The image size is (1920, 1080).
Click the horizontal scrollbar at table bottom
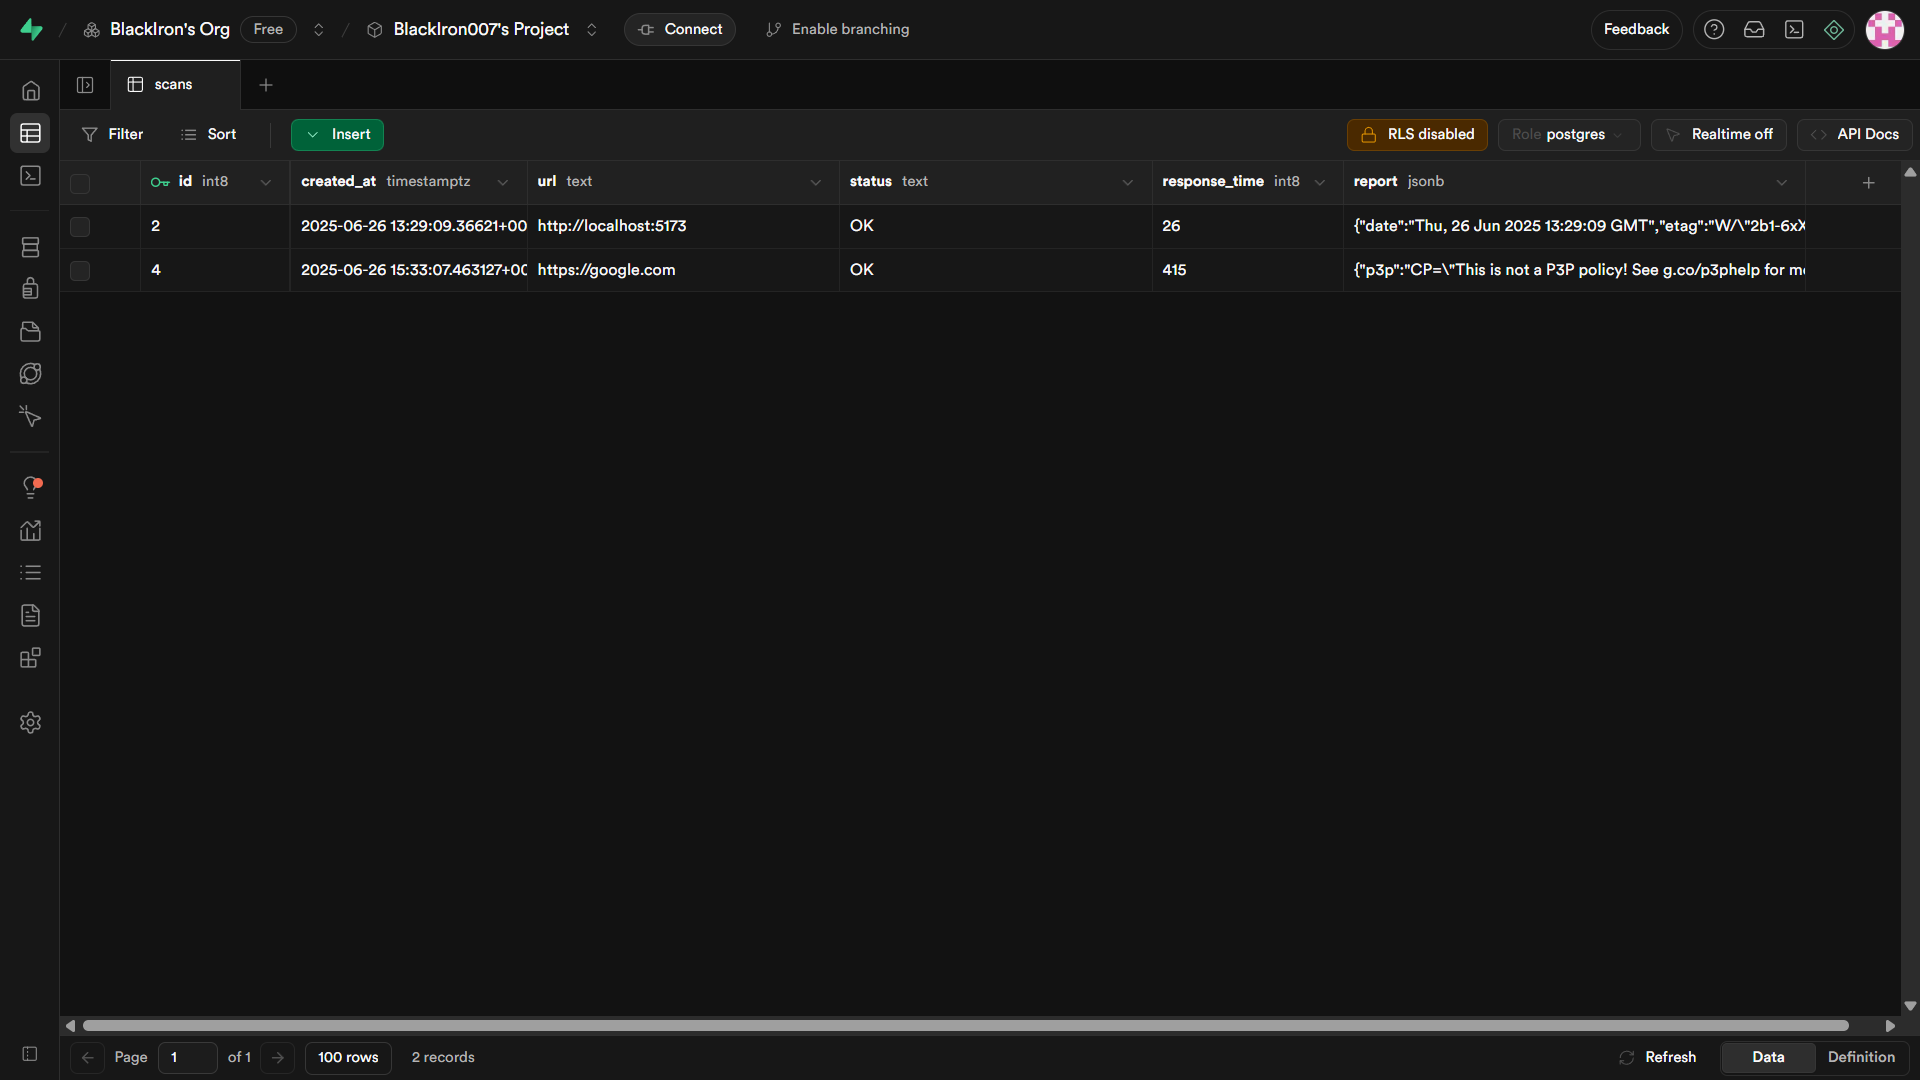click(x=965, y=1026)
